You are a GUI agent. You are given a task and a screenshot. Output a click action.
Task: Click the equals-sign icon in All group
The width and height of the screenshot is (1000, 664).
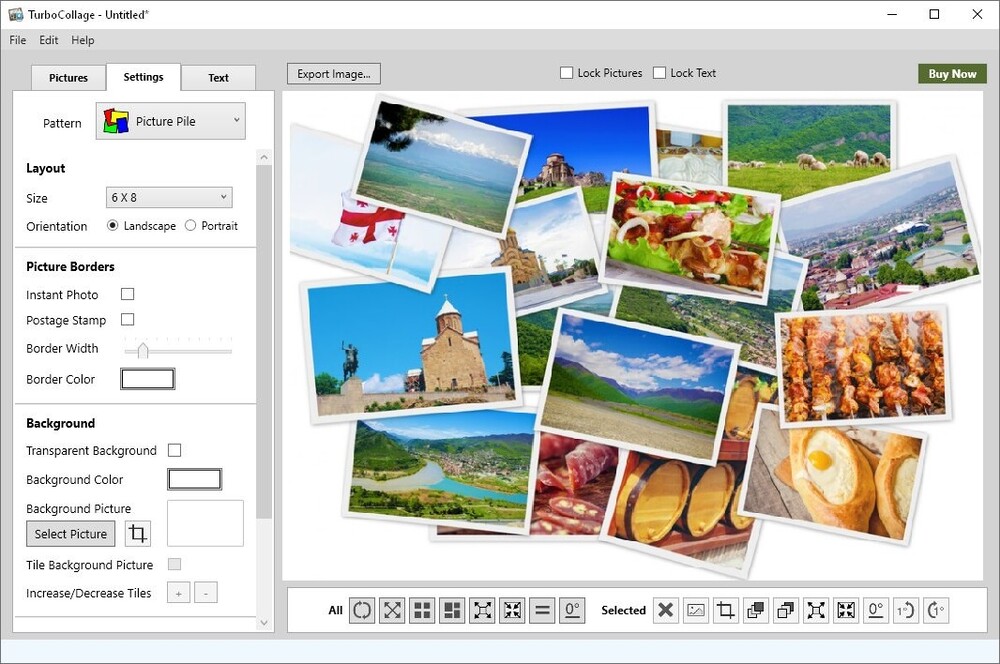(542, 610)
